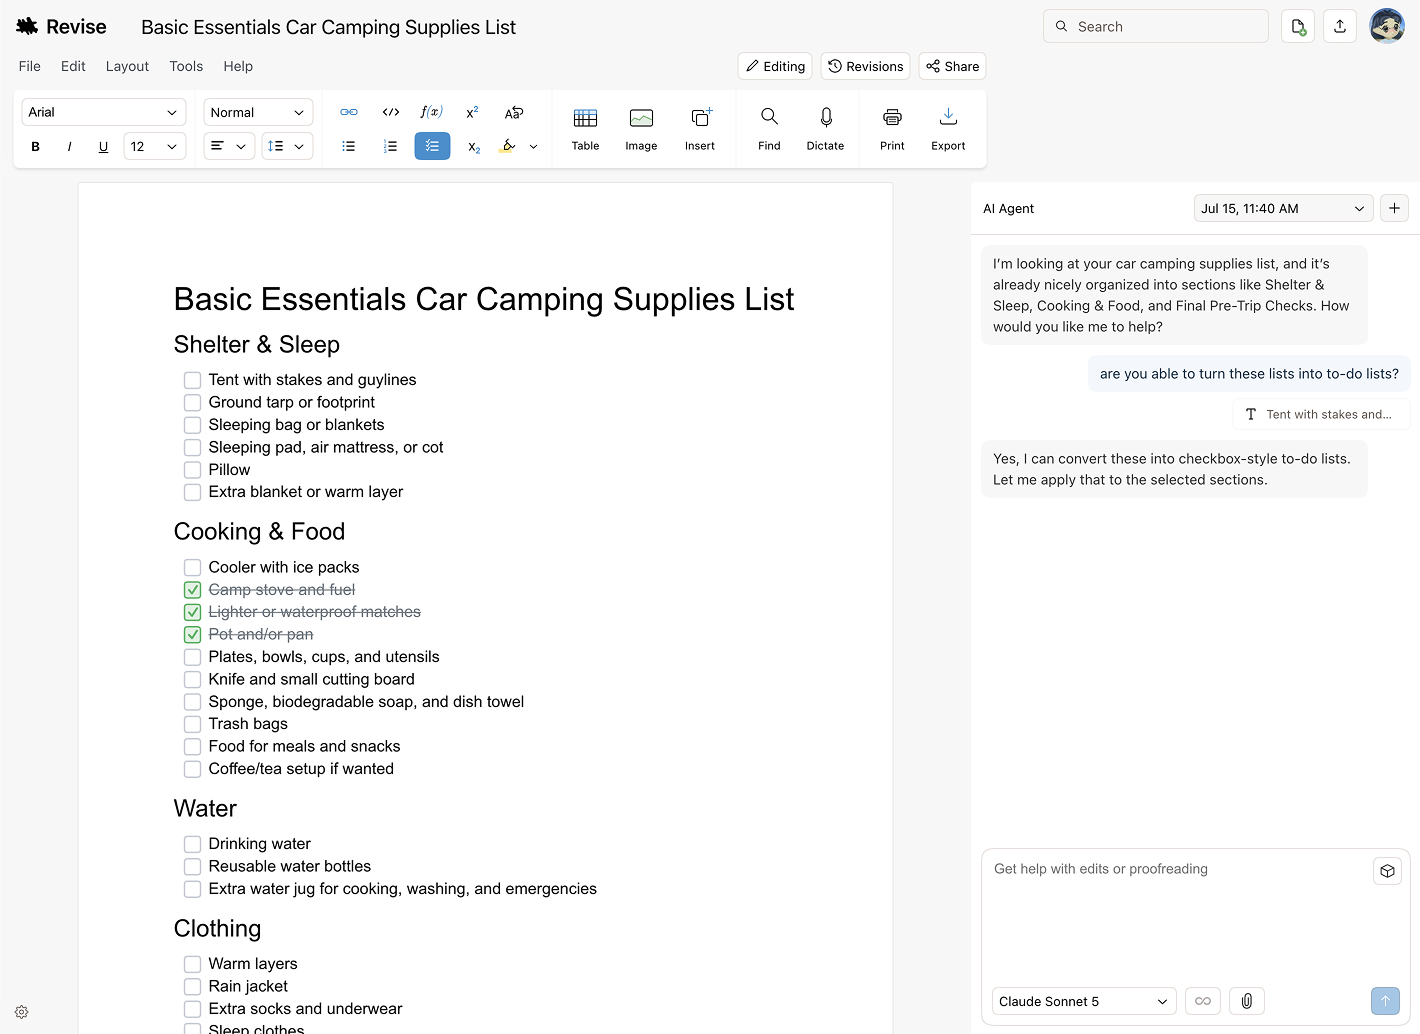Check the Pillow checkbox
Image resolution: width=1420 pixels, height=1034 pixels.
pyautogui.click(x=193, y=470)
